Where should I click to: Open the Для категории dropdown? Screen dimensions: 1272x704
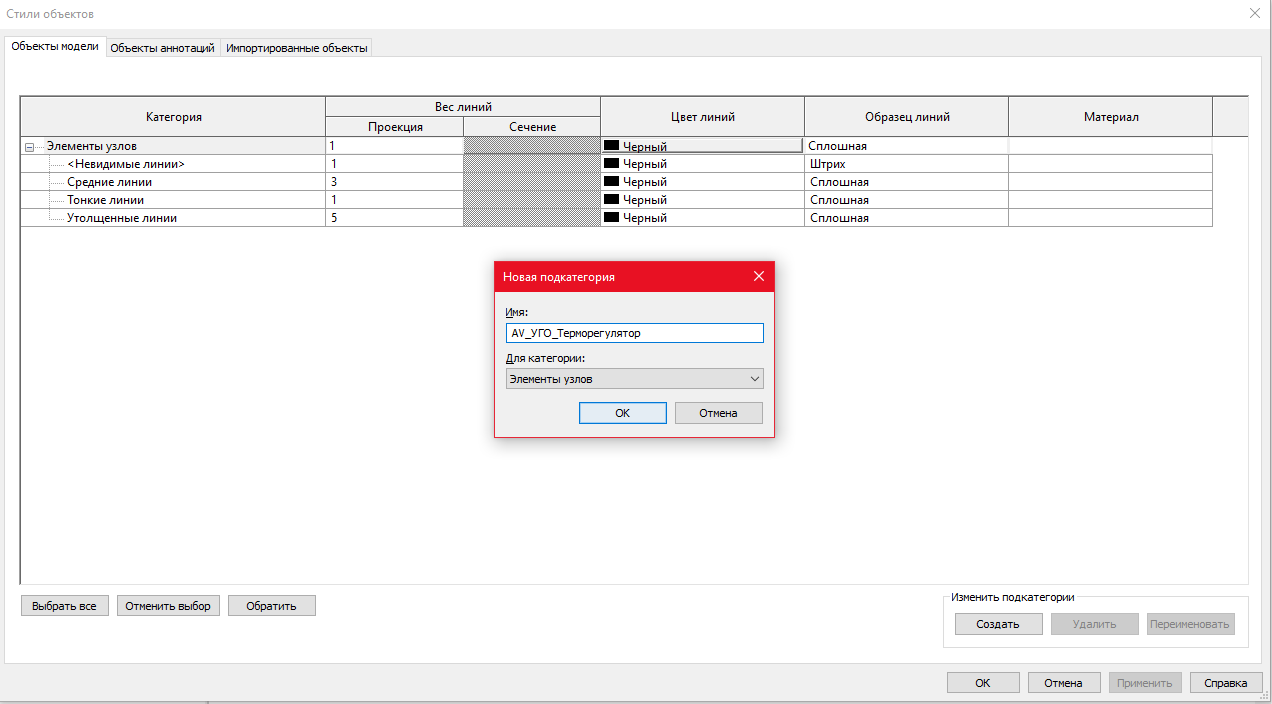coord(635,379)
